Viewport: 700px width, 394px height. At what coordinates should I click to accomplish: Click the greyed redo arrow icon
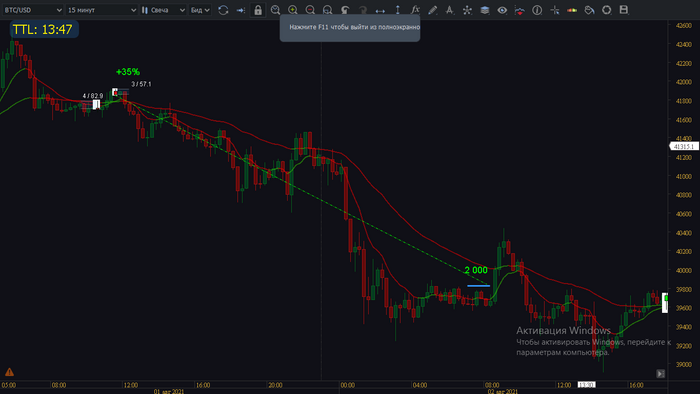[x=362, y=10]
